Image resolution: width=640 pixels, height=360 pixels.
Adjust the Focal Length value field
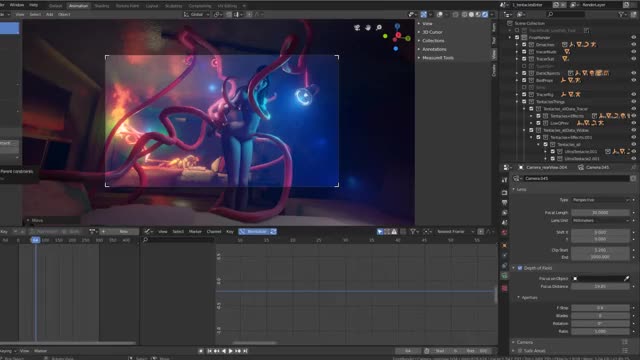[x=600, y=213]
